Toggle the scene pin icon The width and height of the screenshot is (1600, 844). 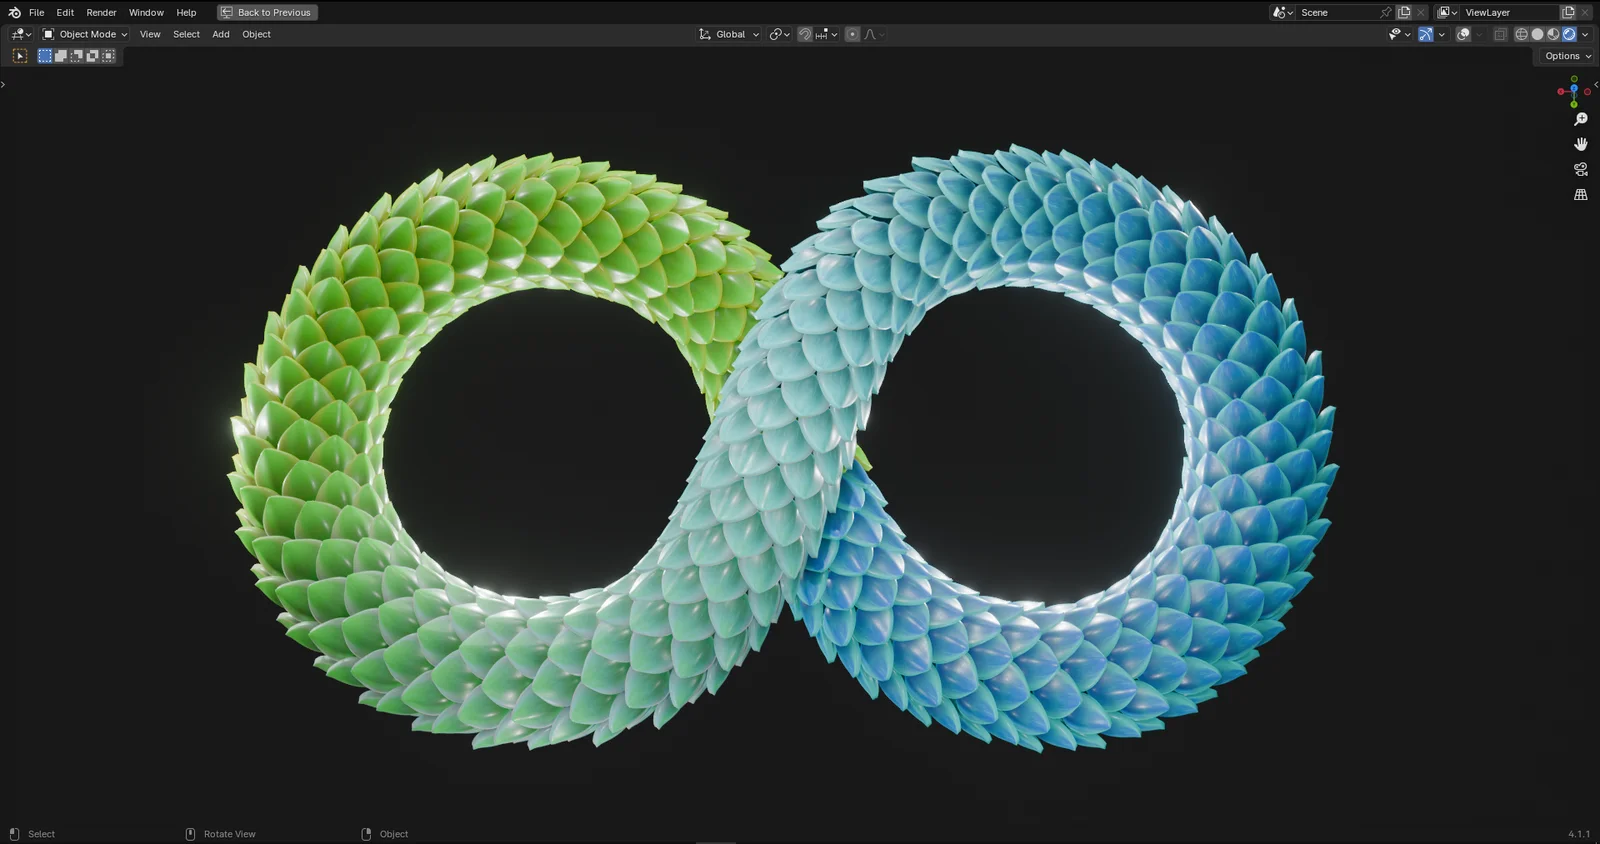1386,12
